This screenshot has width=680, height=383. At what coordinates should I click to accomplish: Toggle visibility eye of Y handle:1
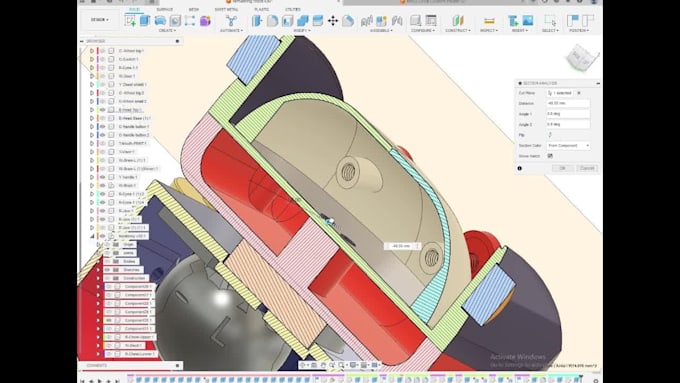tap(103, 177)
